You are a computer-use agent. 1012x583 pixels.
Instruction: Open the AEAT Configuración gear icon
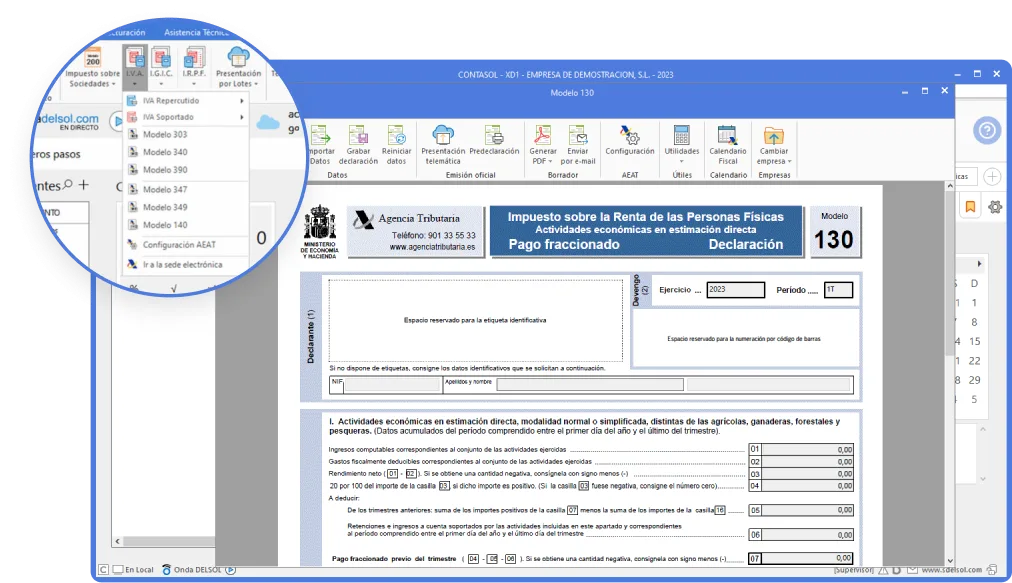(x=629, y=135)
